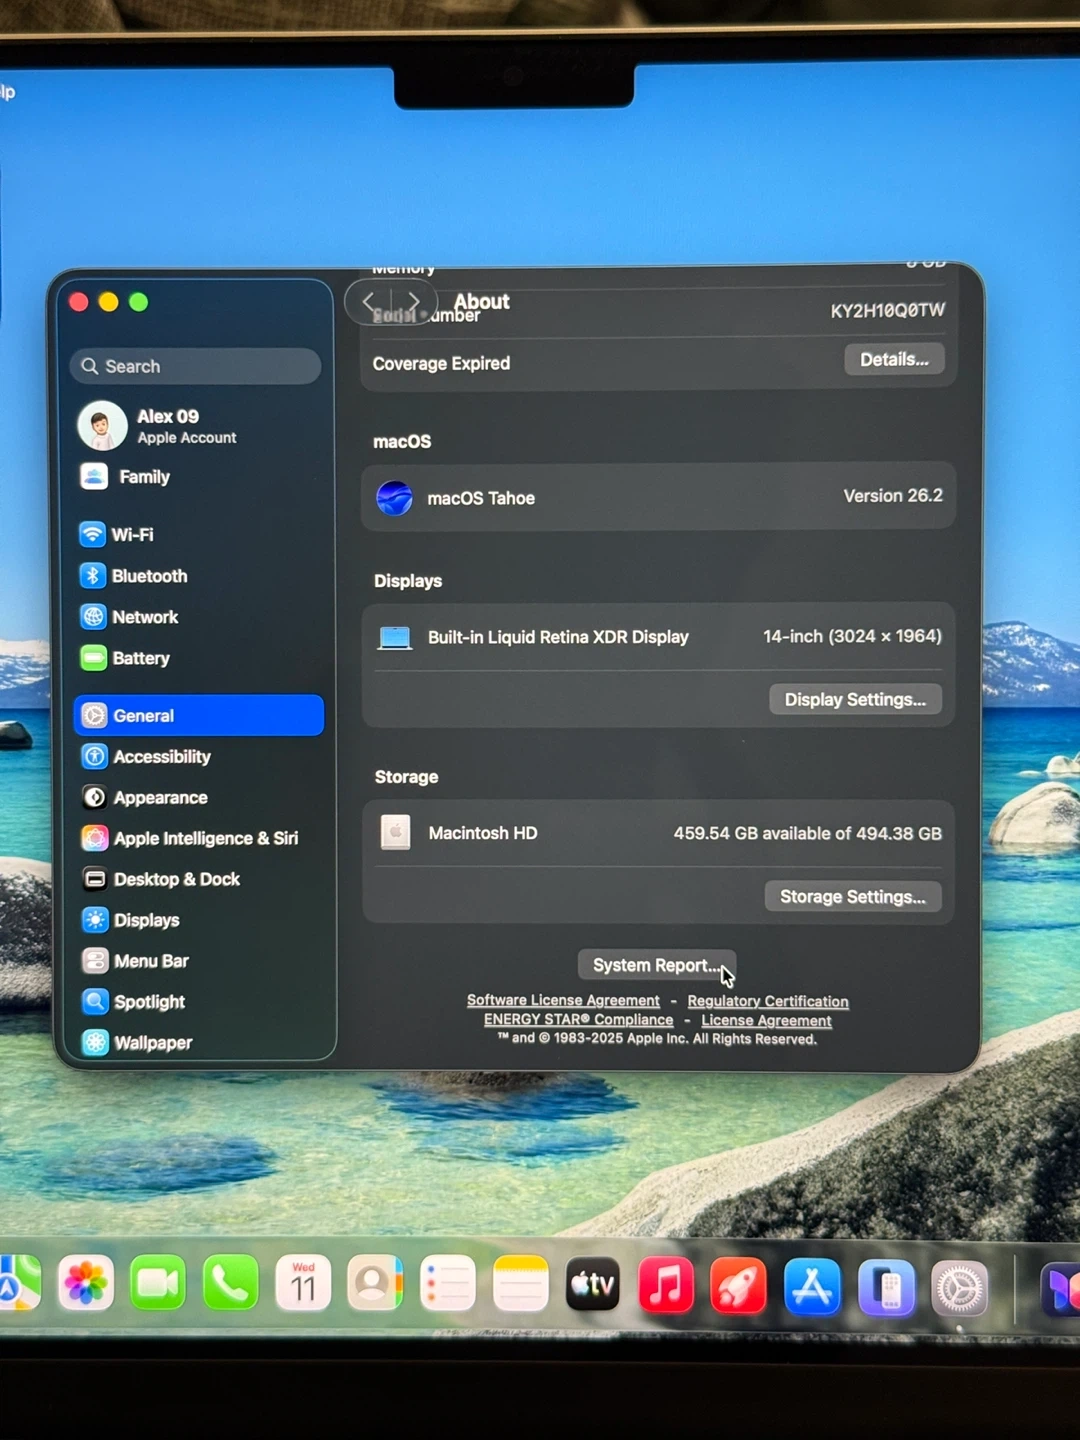Image resolution: width=1080 pixels, height=1440 pixels.
Task: Go back using the back chevron
Action: point(369,301)
